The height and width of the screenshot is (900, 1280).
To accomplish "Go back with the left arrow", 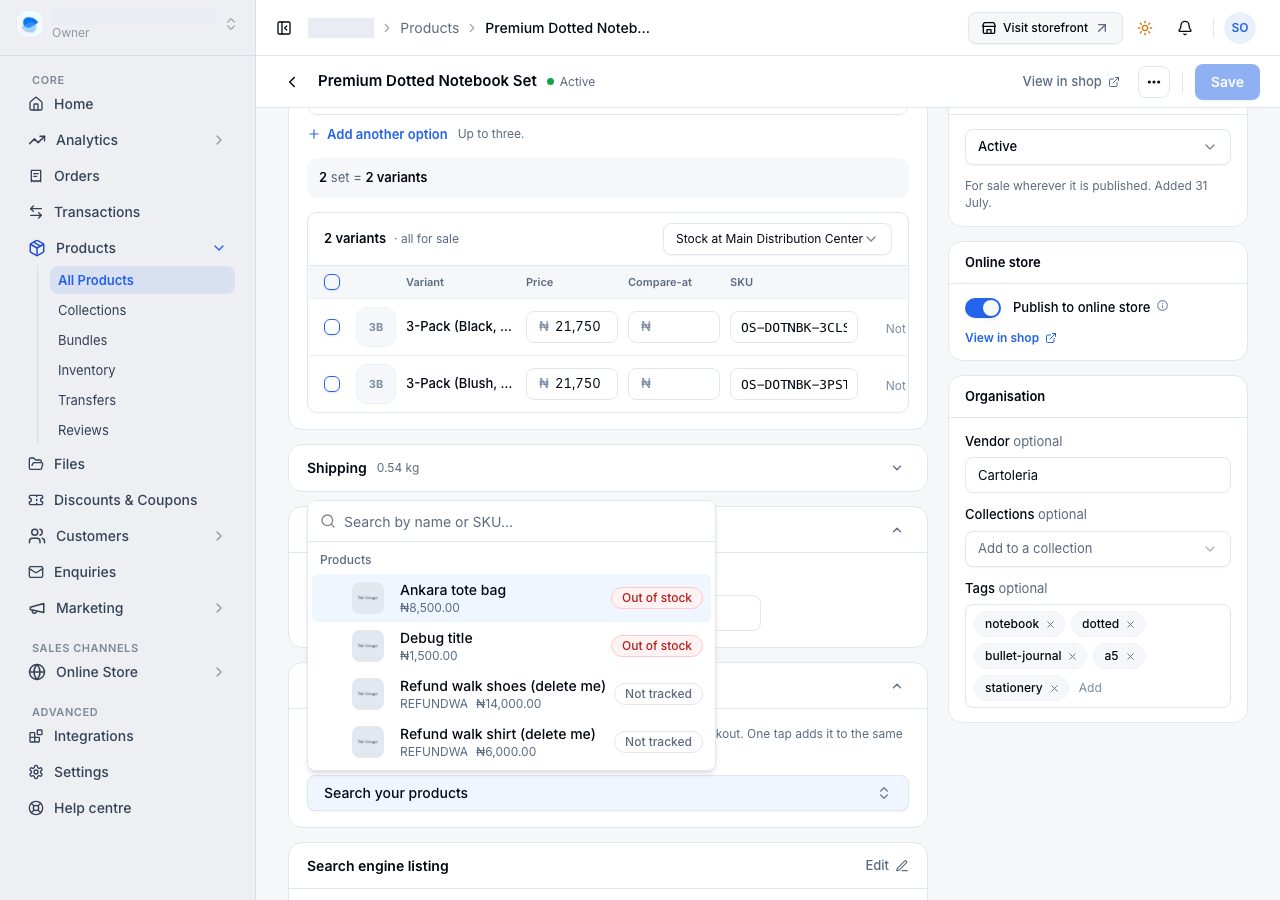I will [x=292, y=82].
